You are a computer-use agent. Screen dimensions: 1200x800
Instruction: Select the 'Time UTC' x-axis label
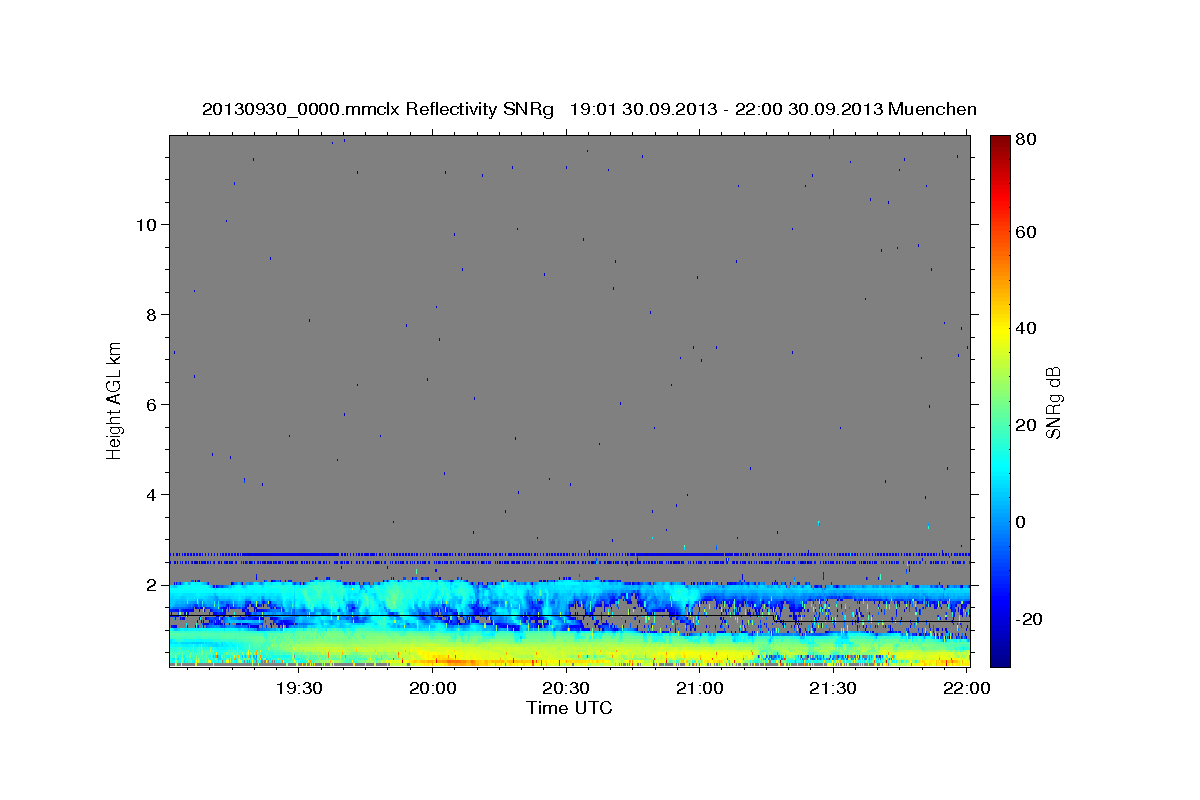569,708
